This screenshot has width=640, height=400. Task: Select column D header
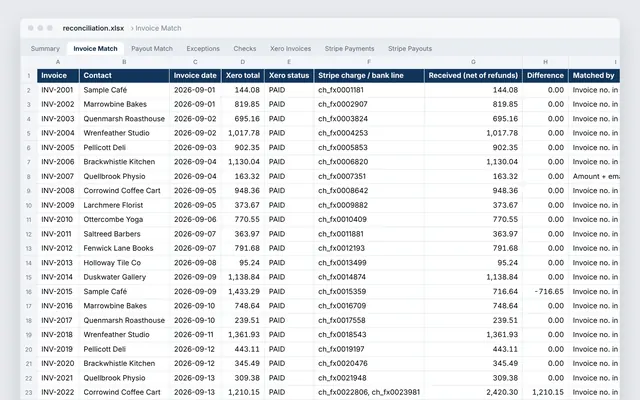[243, 62]
